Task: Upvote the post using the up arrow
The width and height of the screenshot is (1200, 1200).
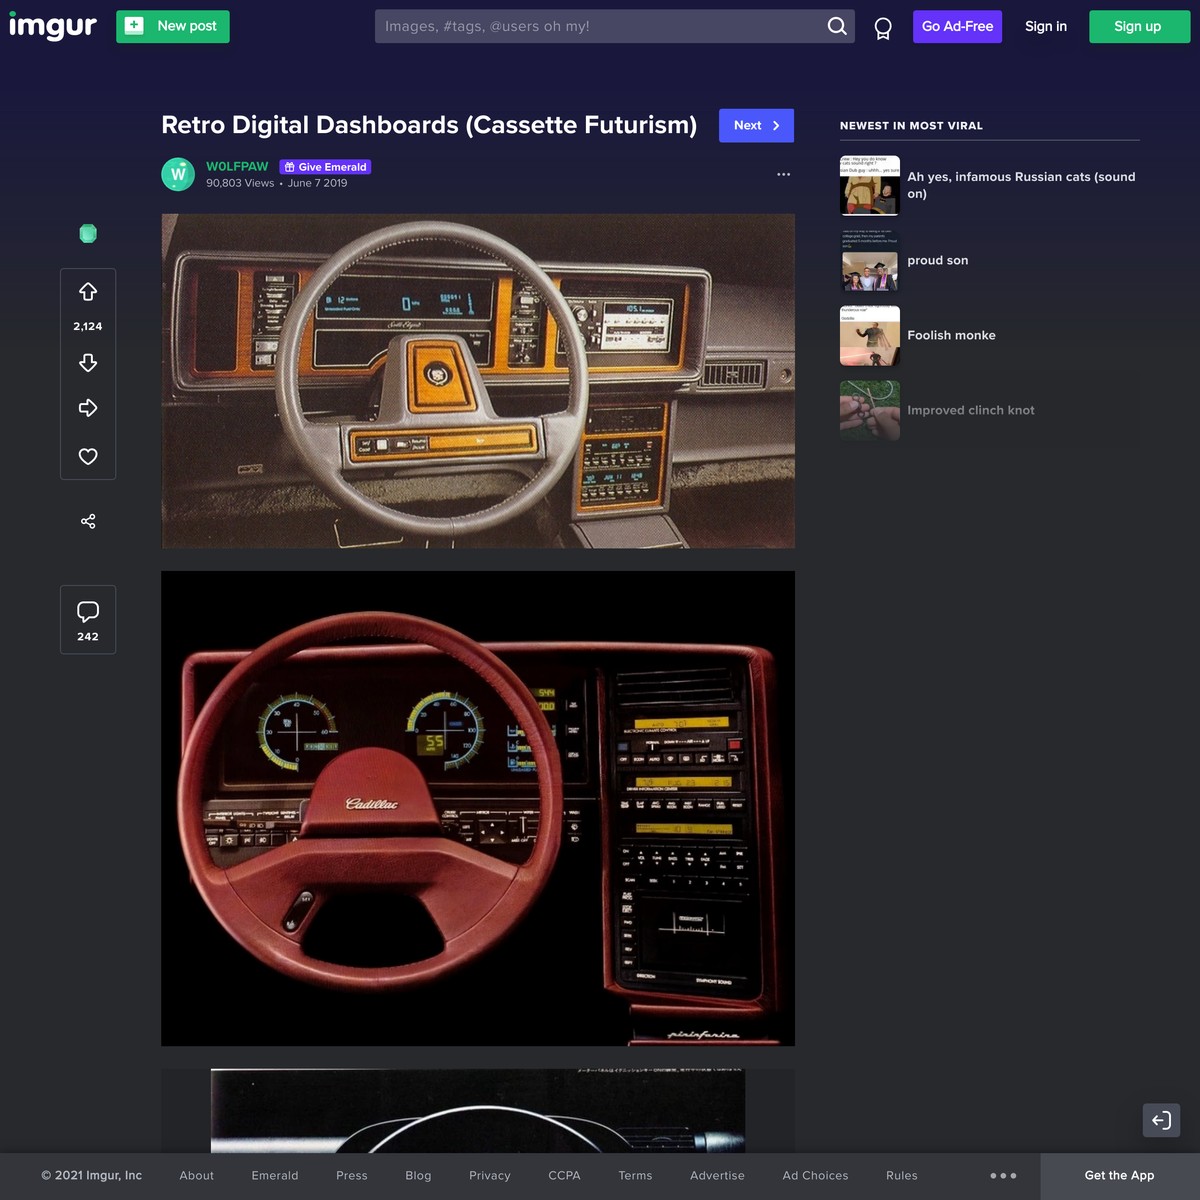Action: click(88, 292)
